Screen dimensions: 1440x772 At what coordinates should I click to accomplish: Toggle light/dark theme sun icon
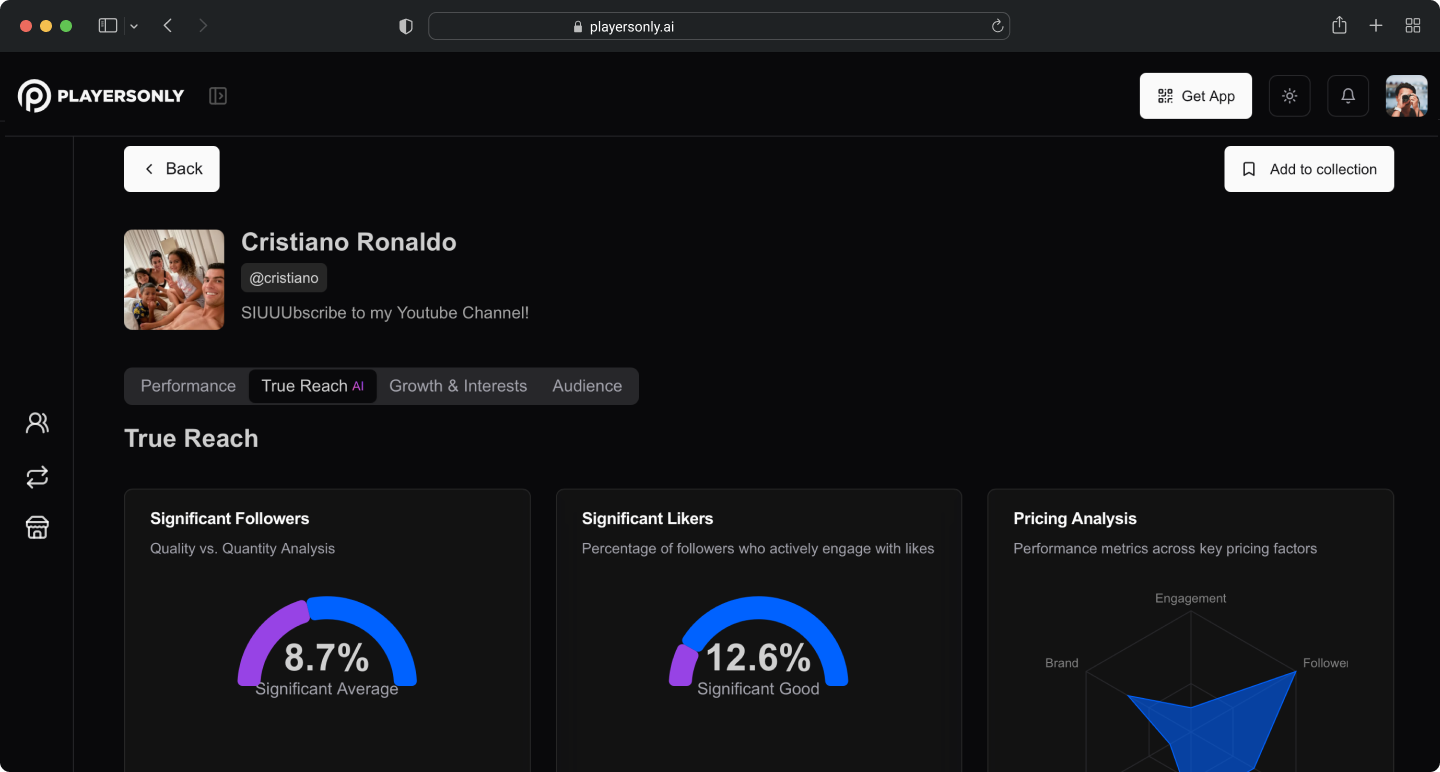pos(1289,96)
